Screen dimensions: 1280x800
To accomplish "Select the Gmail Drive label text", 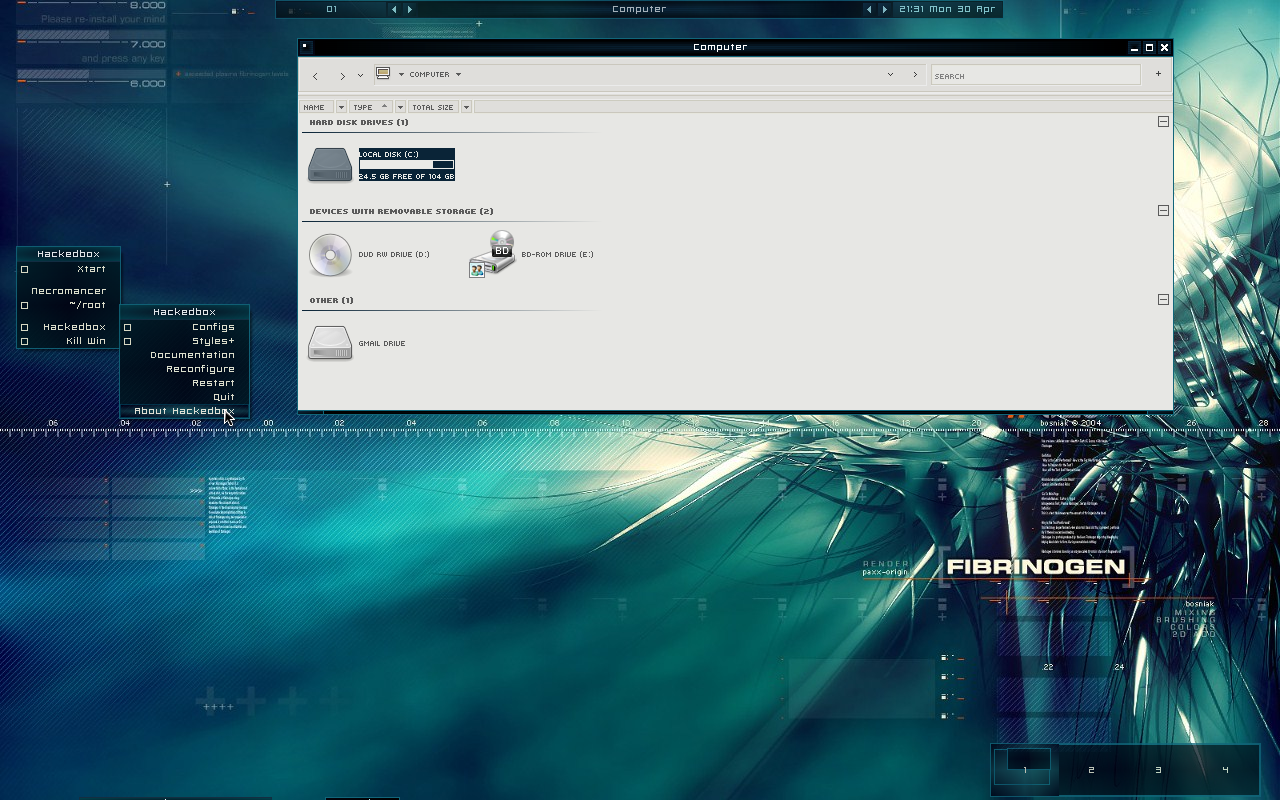I will pos(382,343).
